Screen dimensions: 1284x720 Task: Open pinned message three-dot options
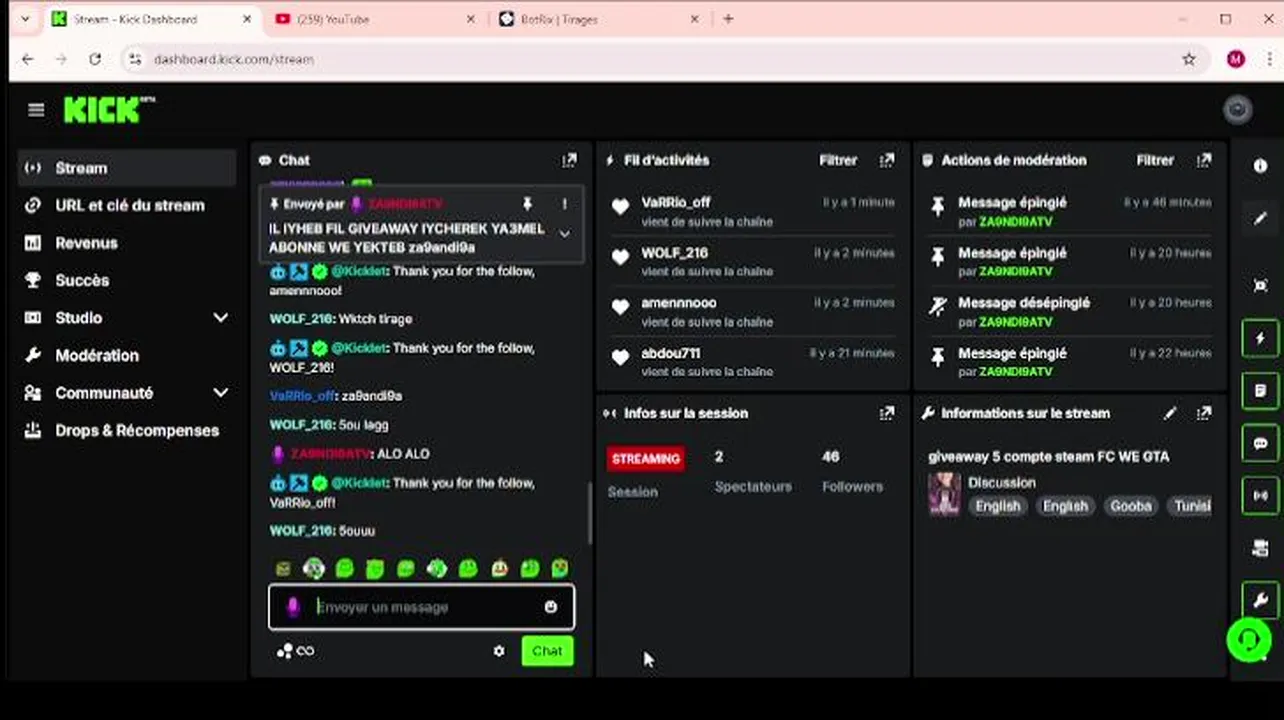(x=564, y=204)
